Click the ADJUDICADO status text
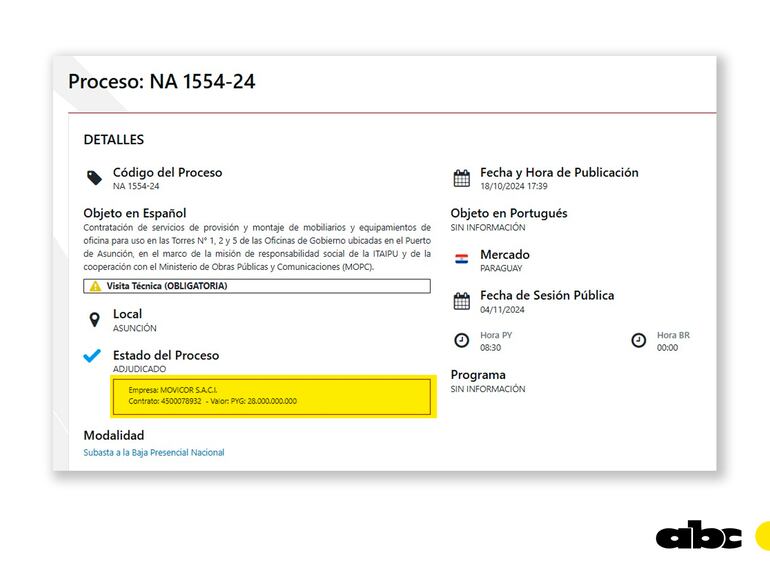The height and width of the screenshot is (582, 770). coord(139,369)
